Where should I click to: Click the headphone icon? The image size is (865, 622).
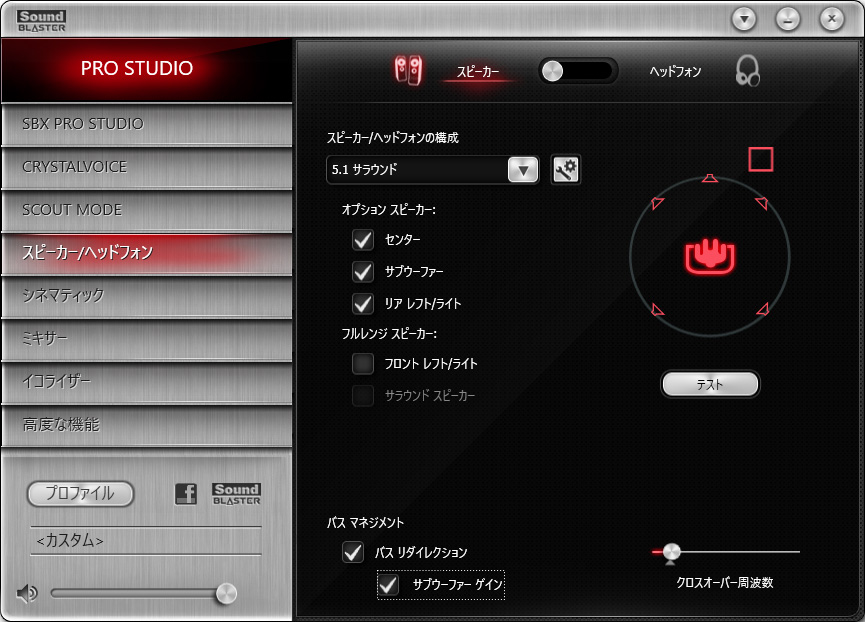click(747, 71)
